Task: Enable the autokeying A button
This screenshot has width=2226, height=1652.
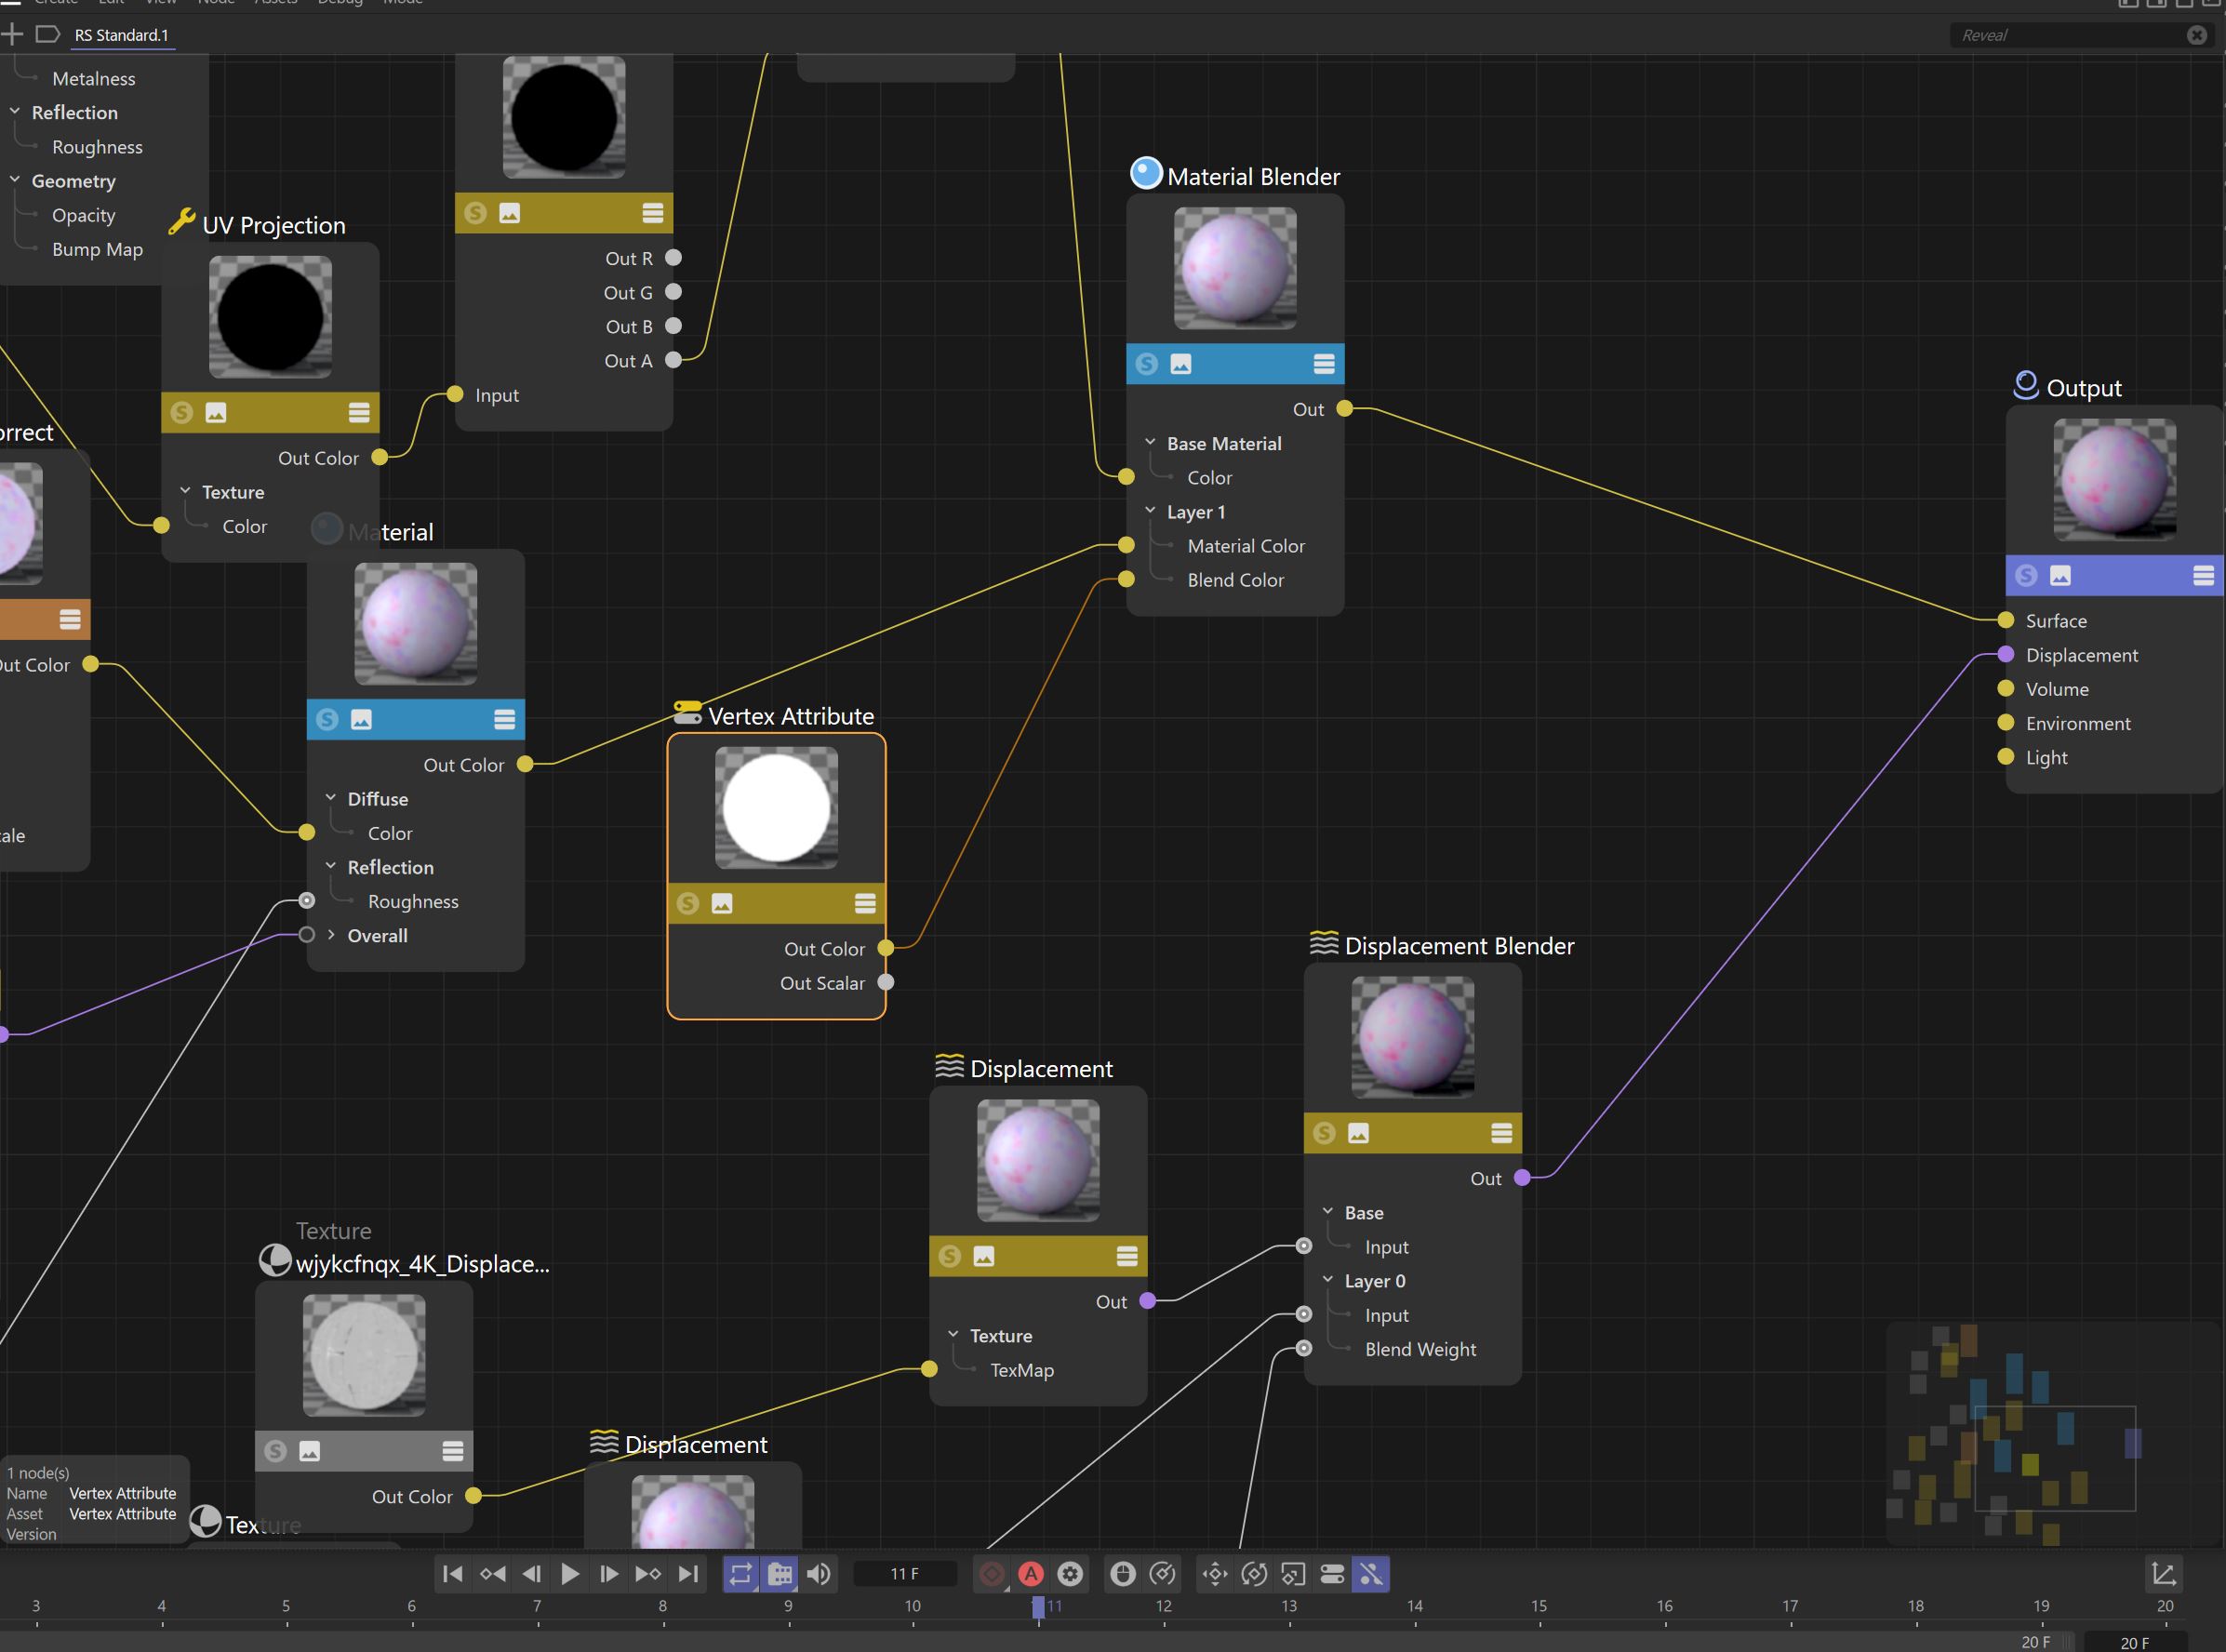Action: pos(1031,1574)
